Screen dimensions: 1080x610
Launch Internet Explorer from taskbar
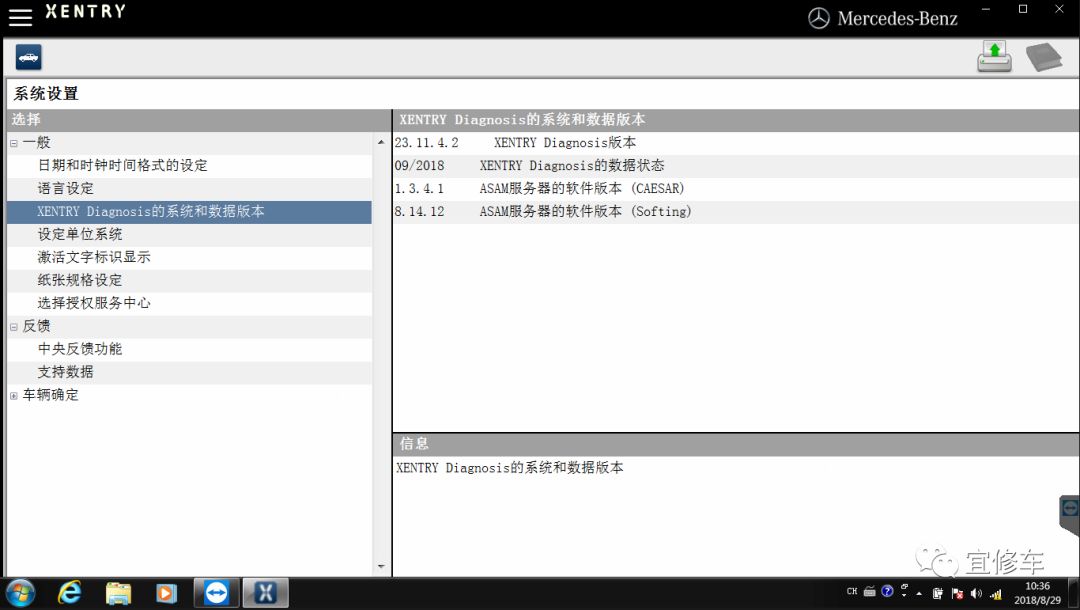click(x=70, y=593)
